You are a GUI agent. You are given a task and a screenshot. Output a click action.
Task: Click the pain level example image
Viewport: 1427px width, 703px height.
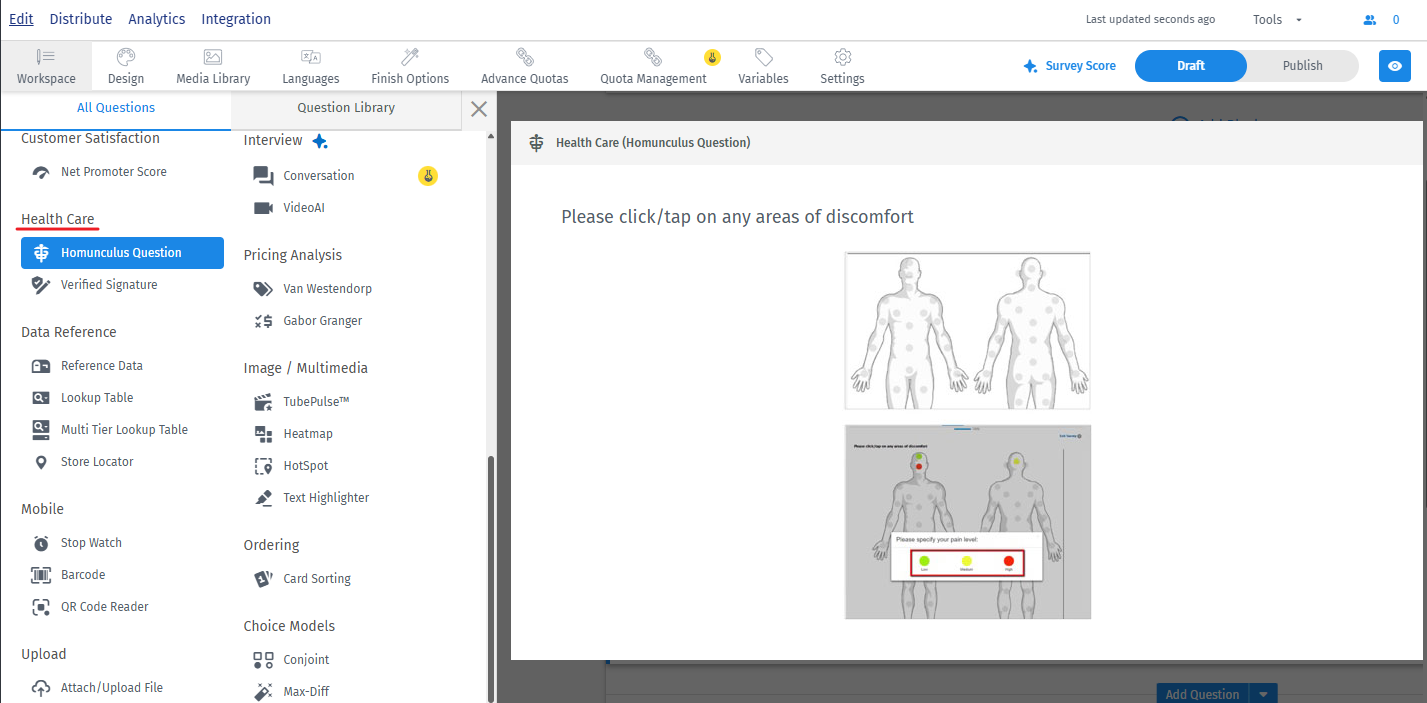967,522
